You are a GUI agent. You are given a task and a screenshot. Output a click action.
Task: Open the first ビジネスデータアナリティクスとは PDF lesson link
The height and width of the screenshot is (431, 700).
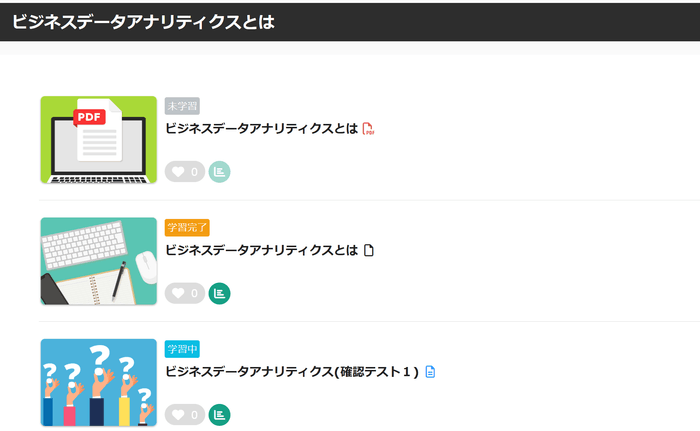(x=261, y=129)
